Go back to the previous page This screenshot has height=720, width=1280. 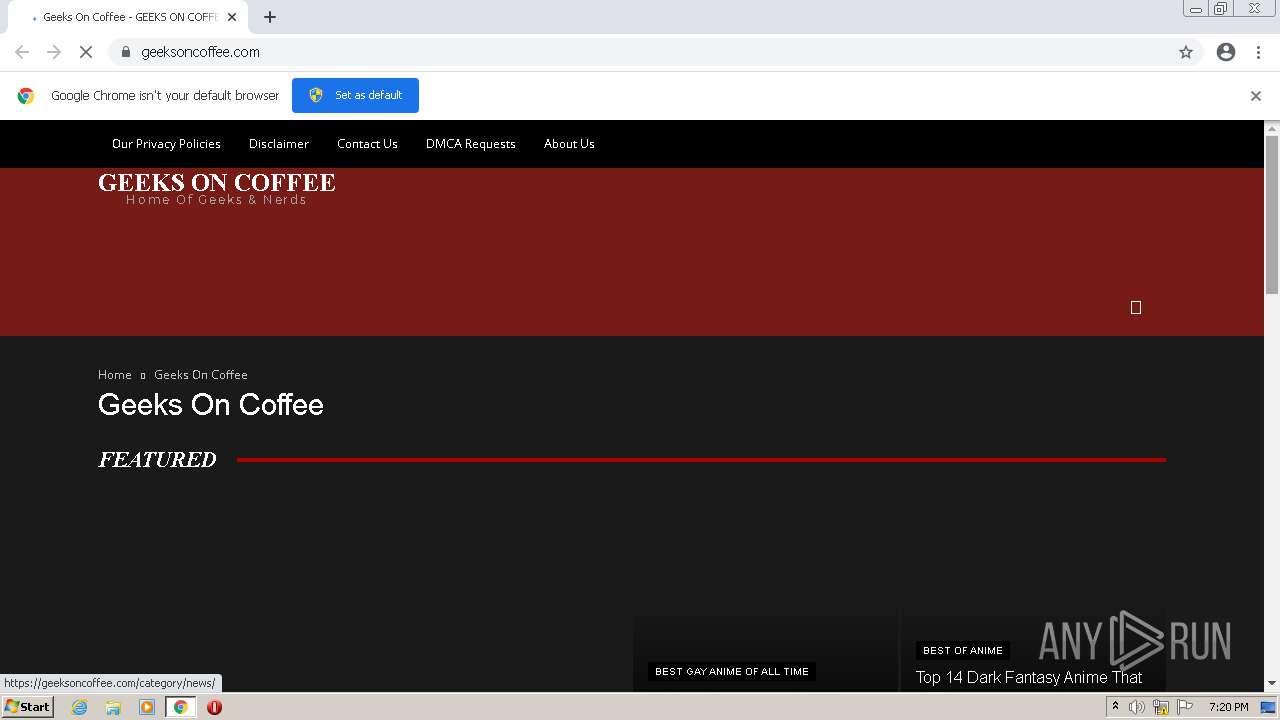[22, 52]
